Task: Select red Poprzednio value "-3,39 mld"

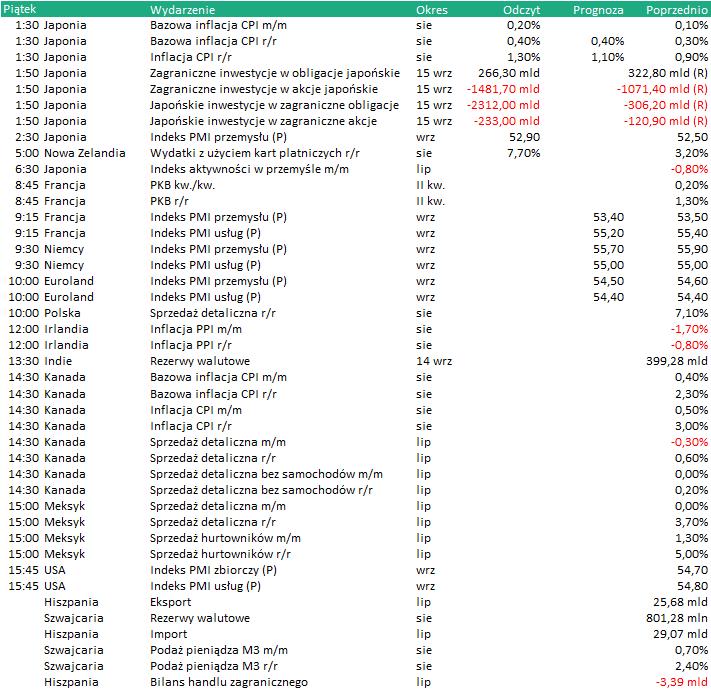Action: pos(682,682)
